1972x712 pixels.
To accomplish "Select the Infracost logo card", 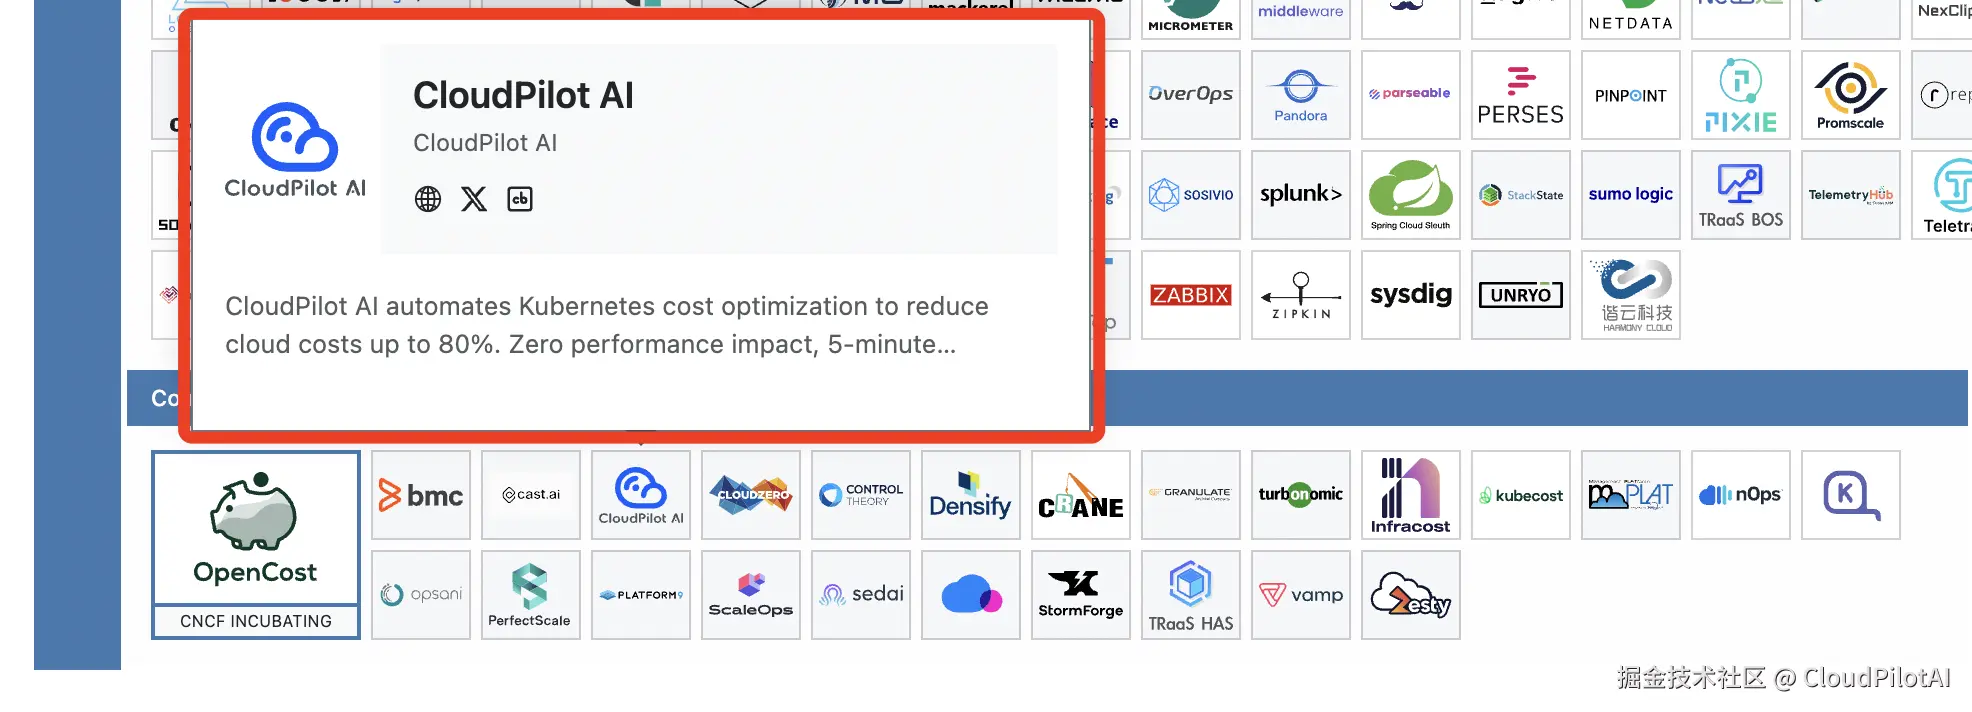I will click(1411, 495).
